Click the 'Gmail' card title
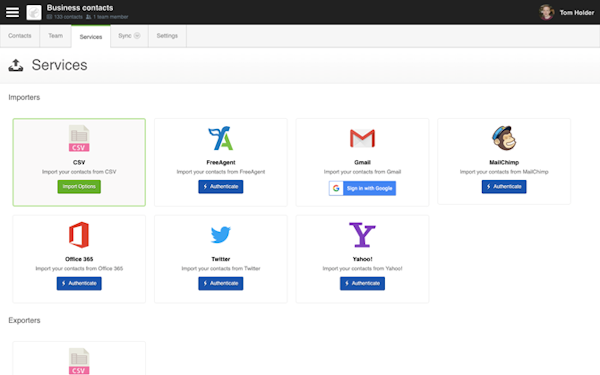600x375 pixels. coord(362,162)
